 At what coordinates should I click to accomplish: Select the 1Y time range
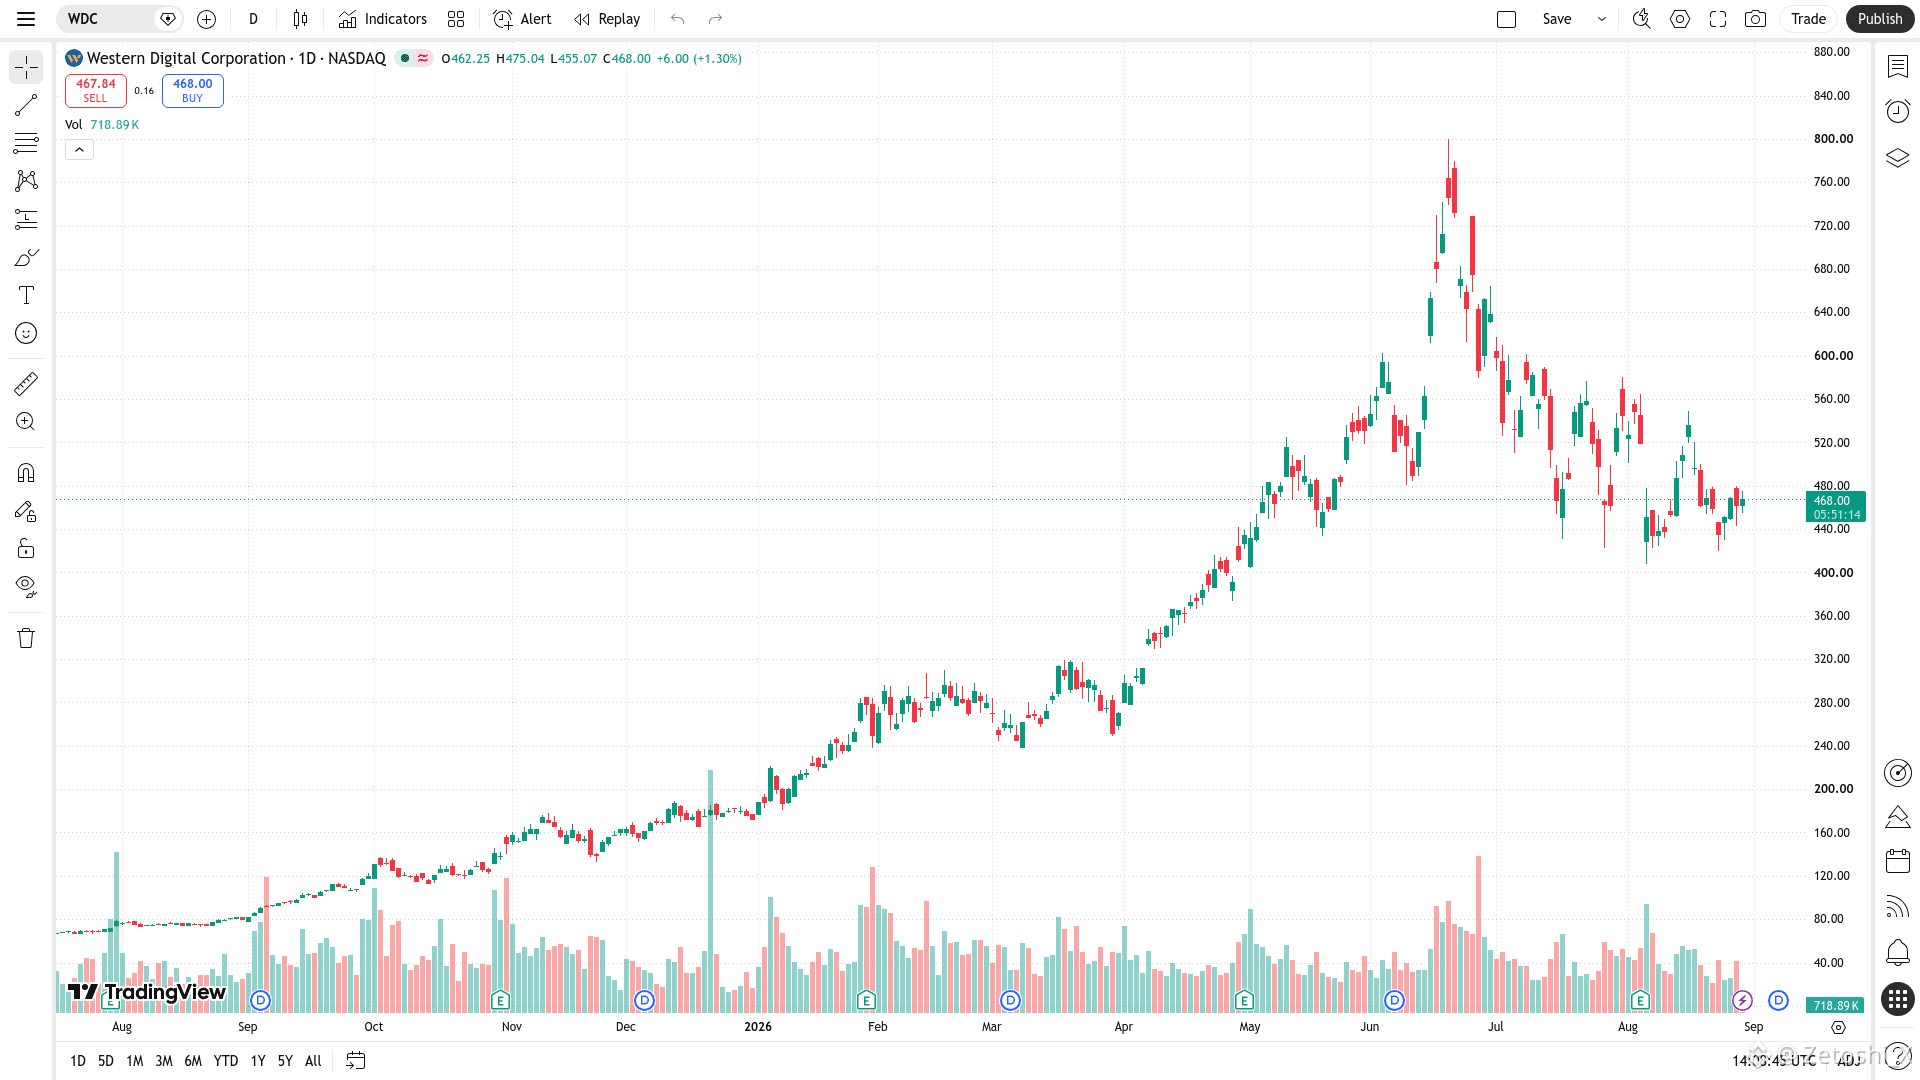coord(258,1061)
